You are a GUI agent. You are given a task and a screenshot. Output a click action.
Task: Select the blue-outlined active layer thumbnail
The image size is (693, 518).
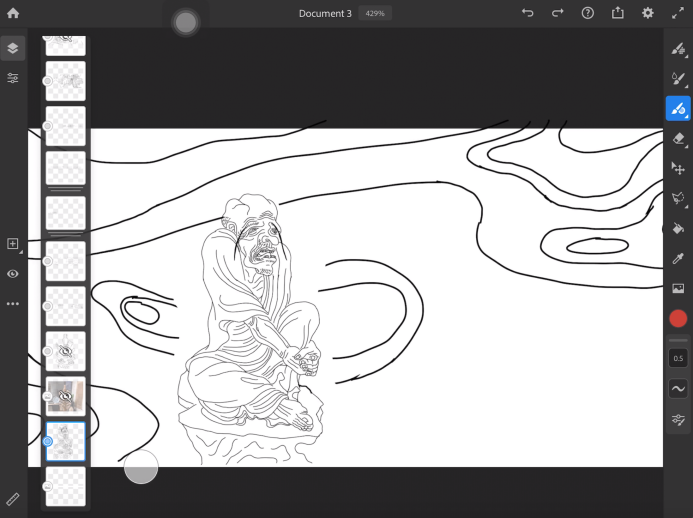point(65,442)
